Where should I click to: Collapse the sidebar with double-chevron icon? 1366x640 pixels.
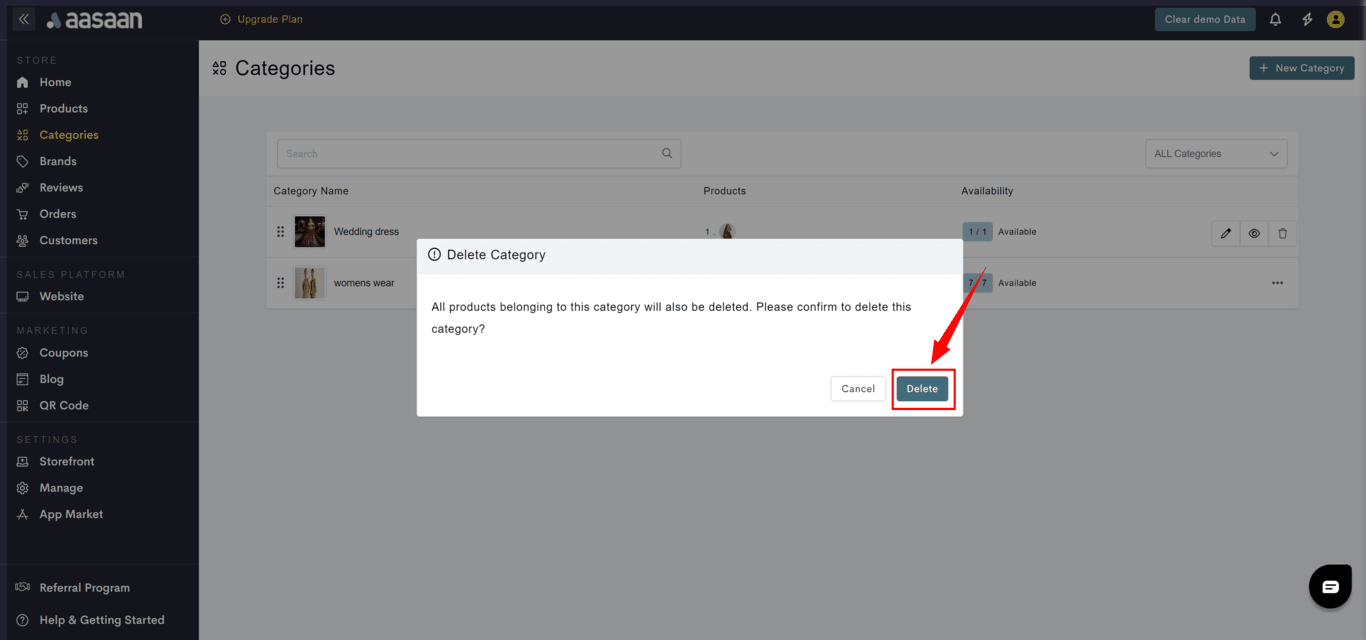click(x=24, y=19)
